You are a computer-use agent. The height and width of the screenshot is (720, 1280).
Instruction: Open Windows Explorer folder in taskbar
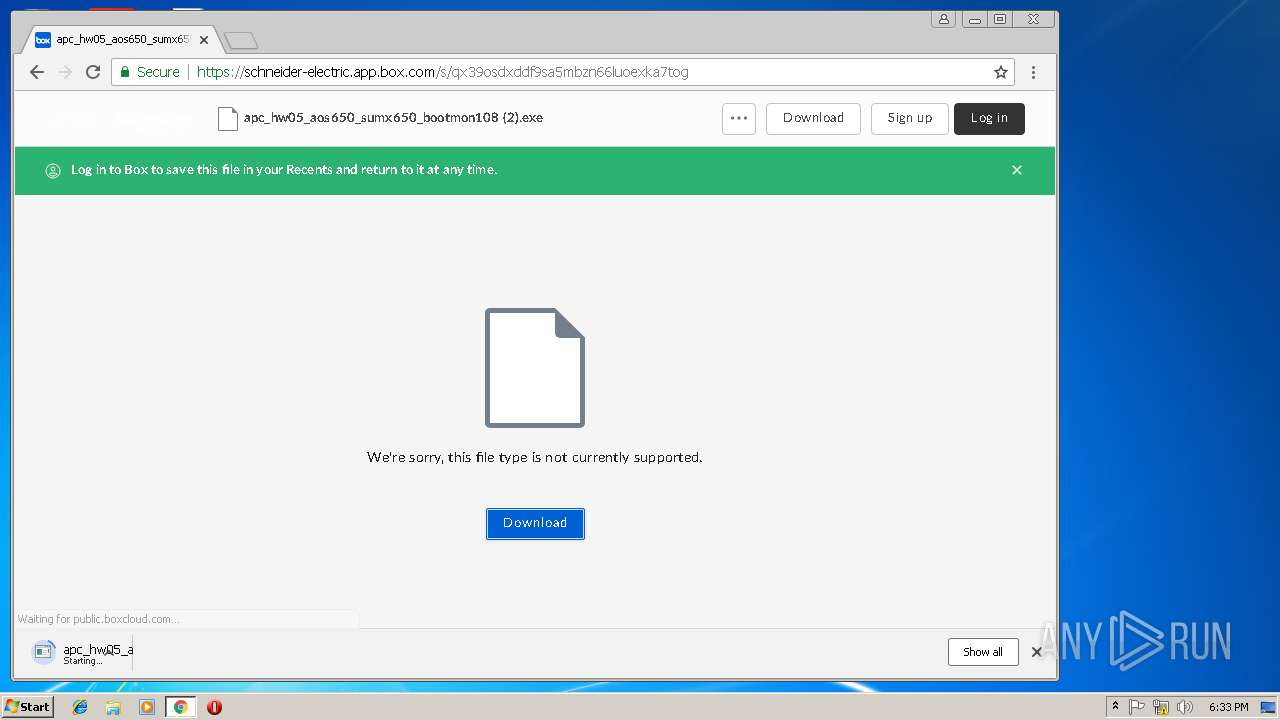pos(113,707)
